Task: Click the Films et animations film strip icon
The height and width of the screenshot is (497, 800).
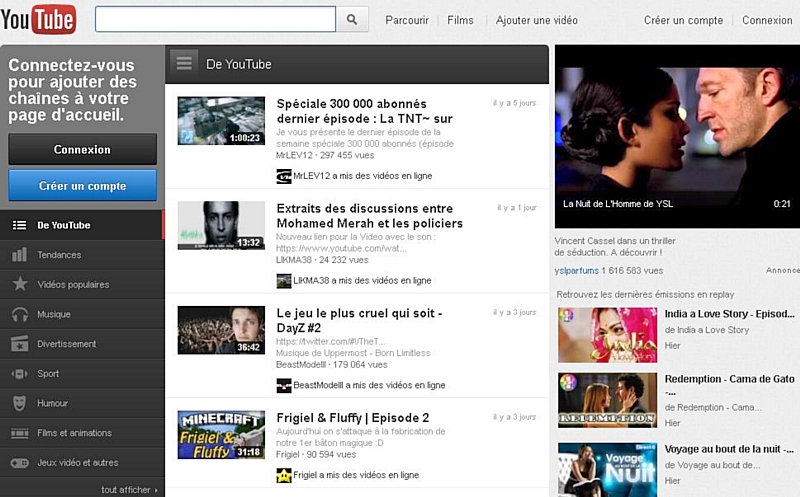Action: click(x=20, y=433)
